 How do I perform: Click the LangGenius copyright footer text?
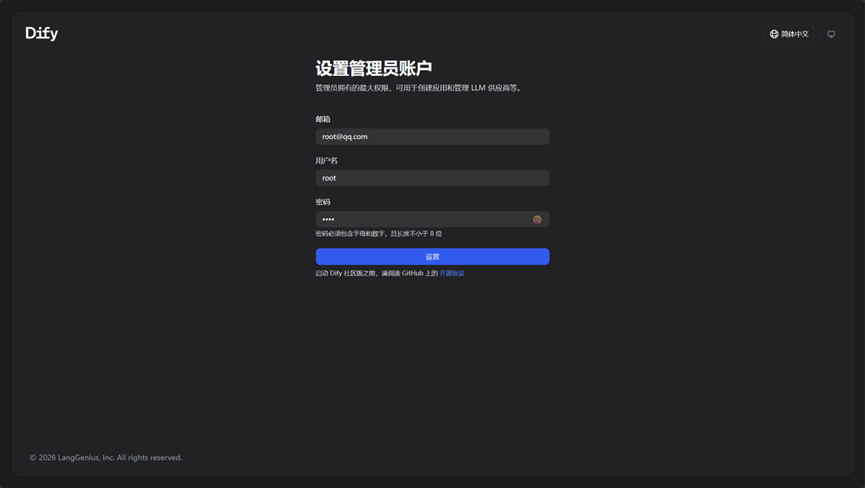tap(106, 458)
